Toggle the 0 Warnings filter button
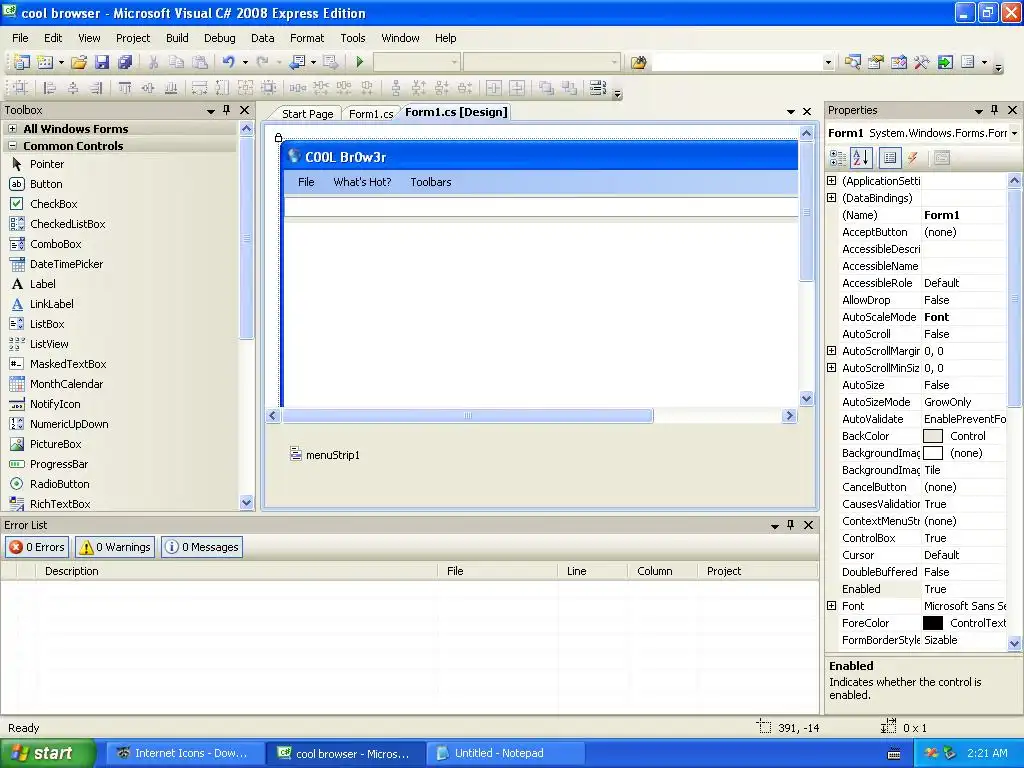The width and height of the screenshot is (1024, 768). point(115,547)
